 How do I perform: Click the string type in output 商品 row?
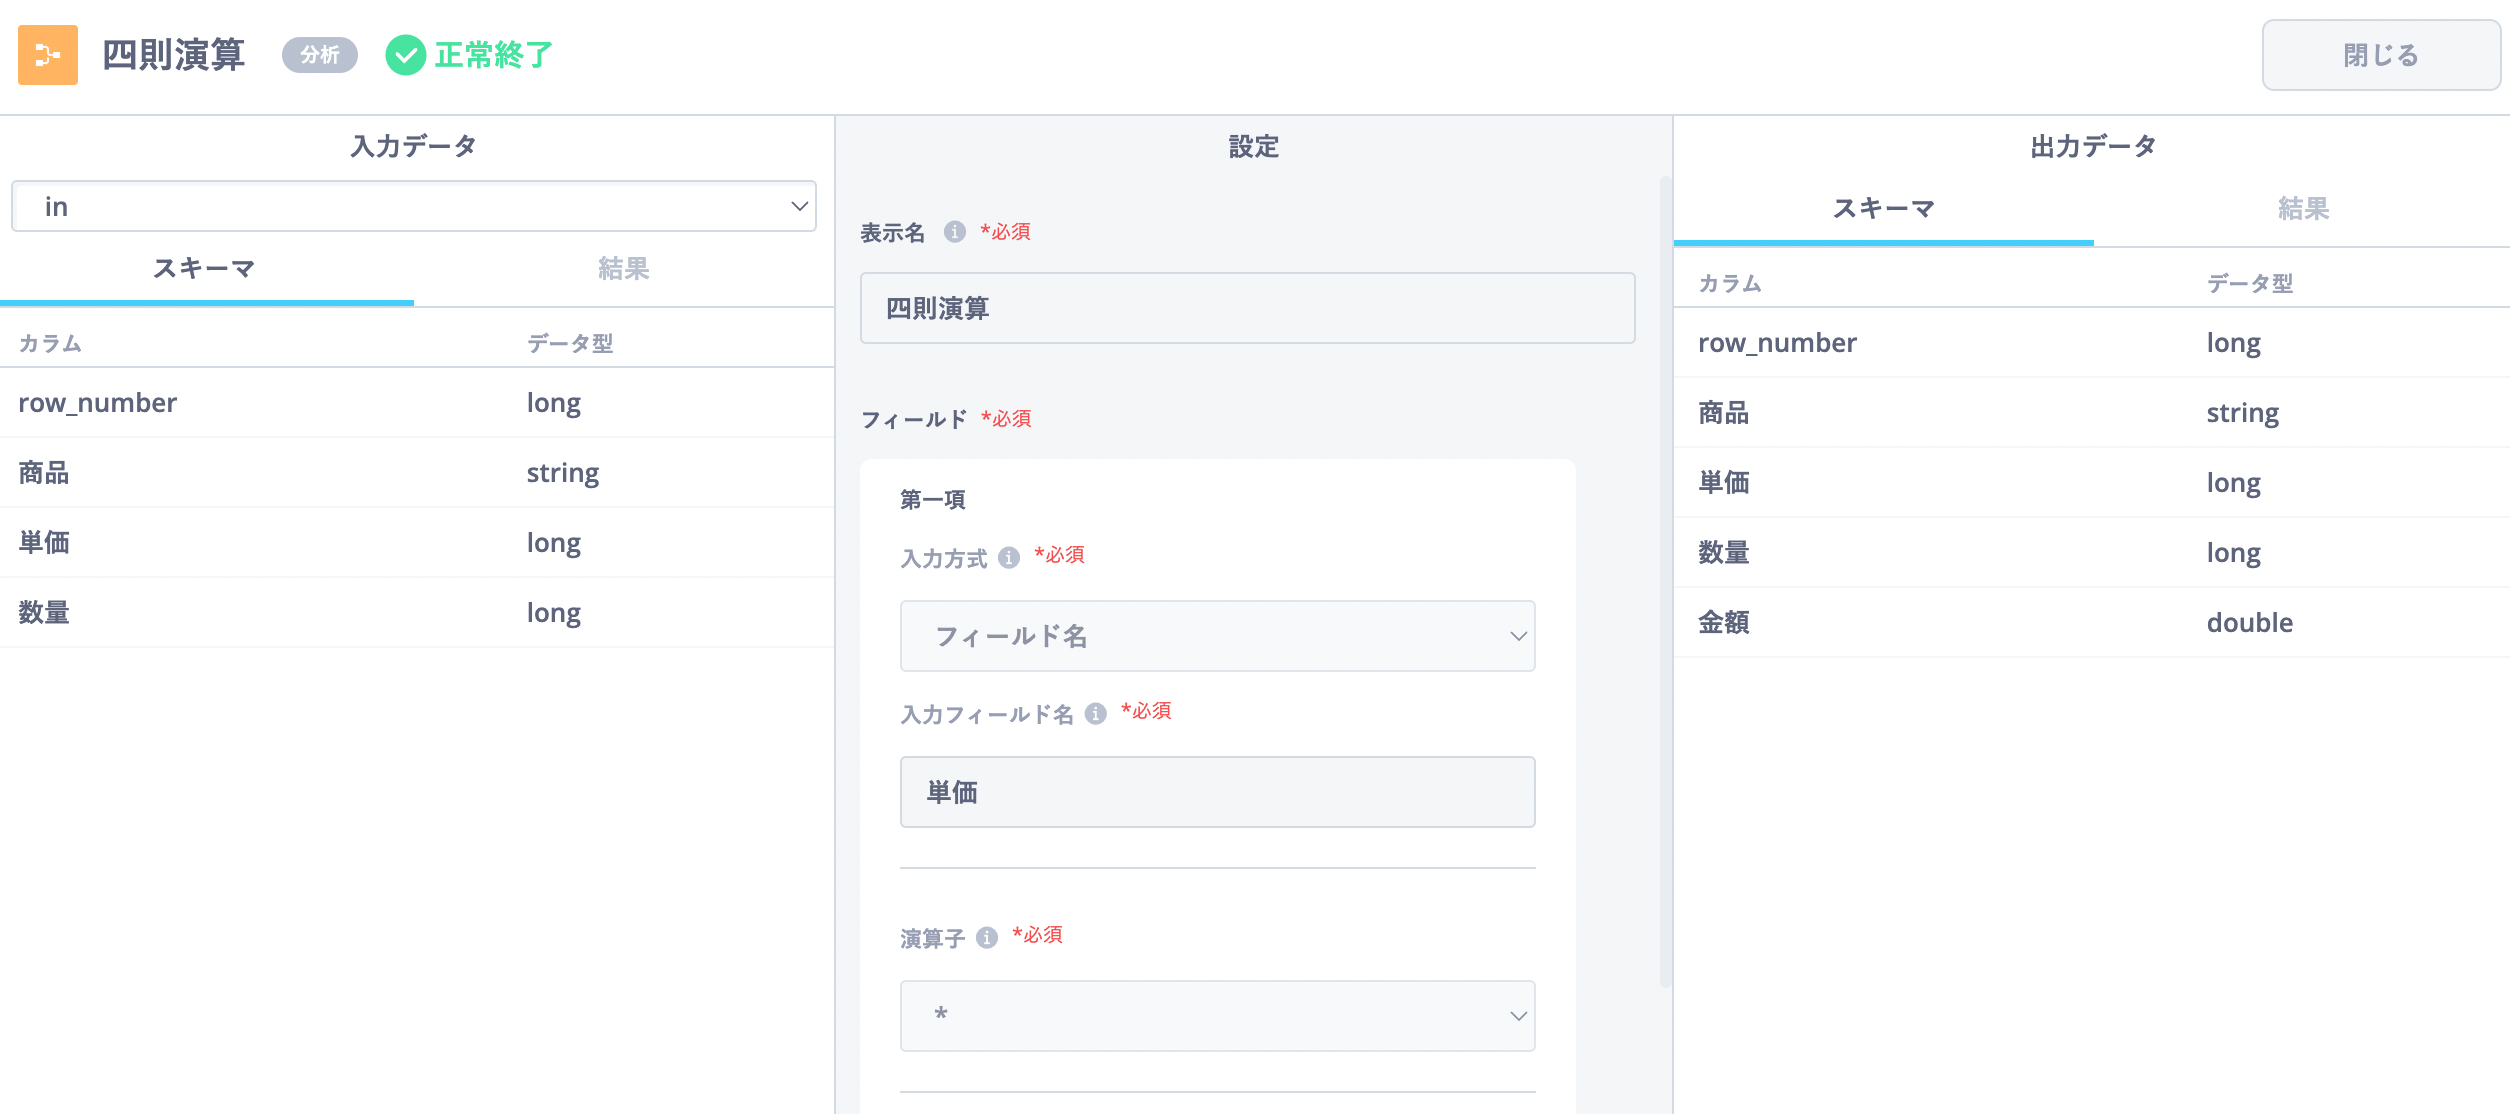click(2243, 413)
